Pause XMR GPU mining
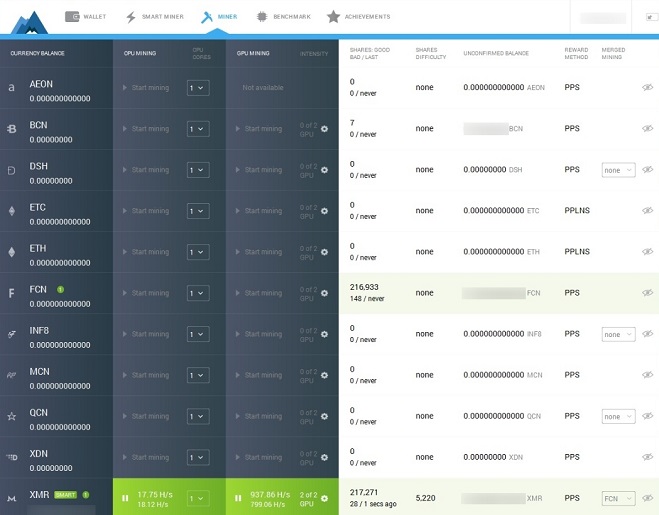The image size is (659, 515). pos(238,499)
